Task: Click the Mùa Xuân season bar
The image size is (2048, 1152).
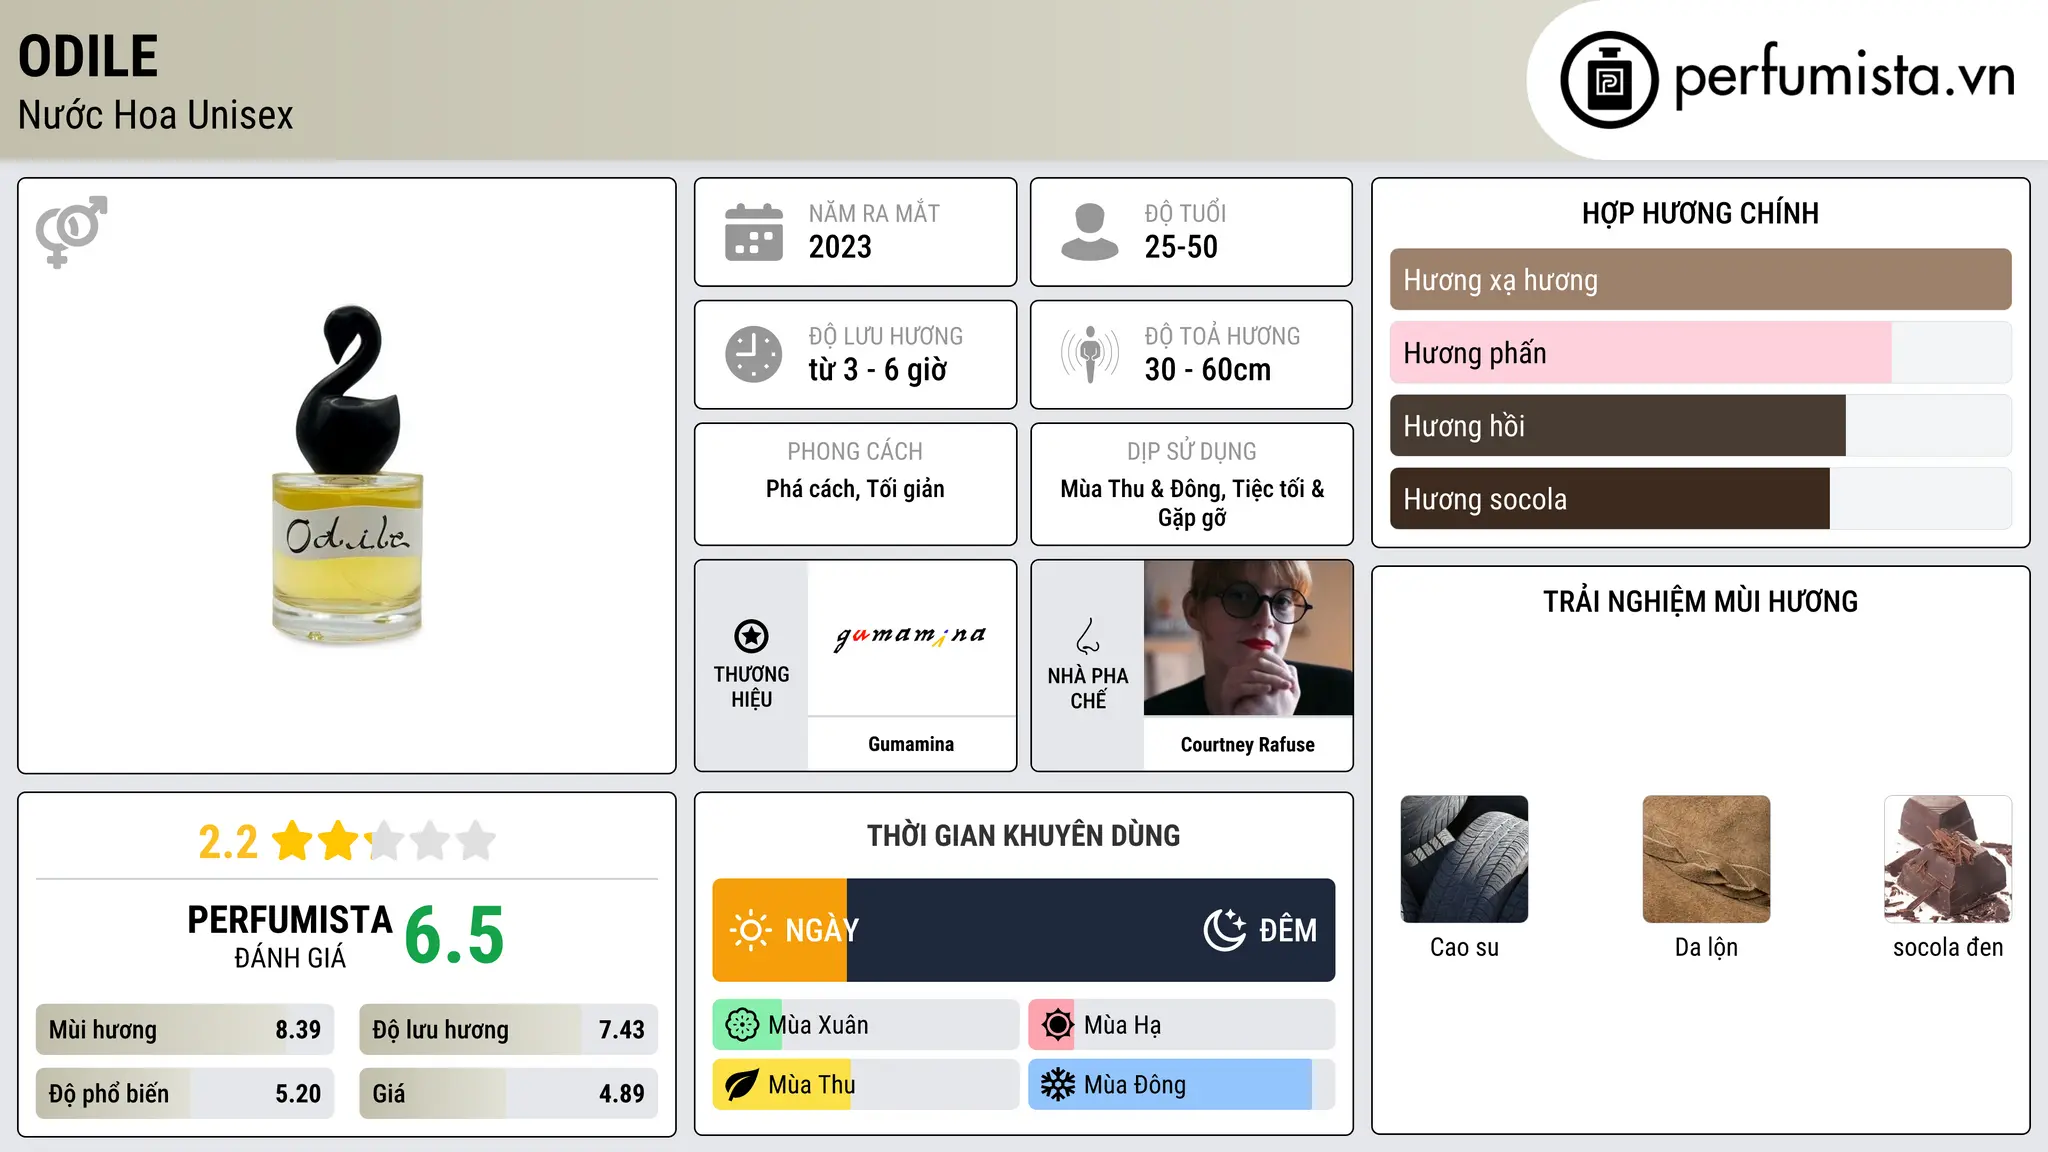Action: (866, 1025)
